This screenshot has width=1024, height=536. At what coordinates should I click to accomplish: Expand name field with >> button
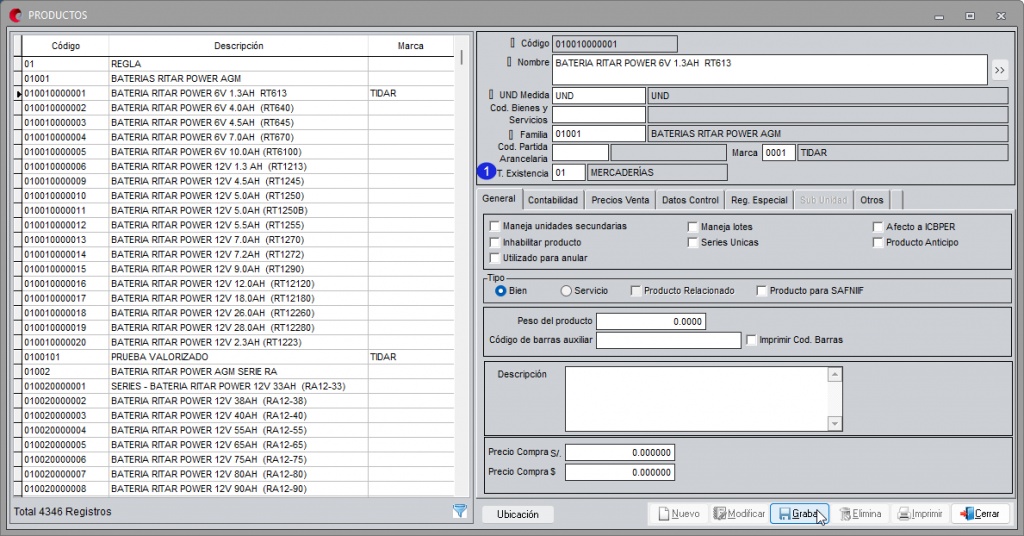(999, 70)
